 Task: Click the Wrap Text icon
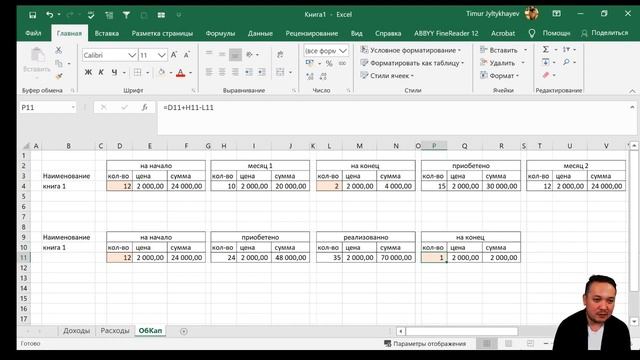pyautogui.click(x=280, y=54)
